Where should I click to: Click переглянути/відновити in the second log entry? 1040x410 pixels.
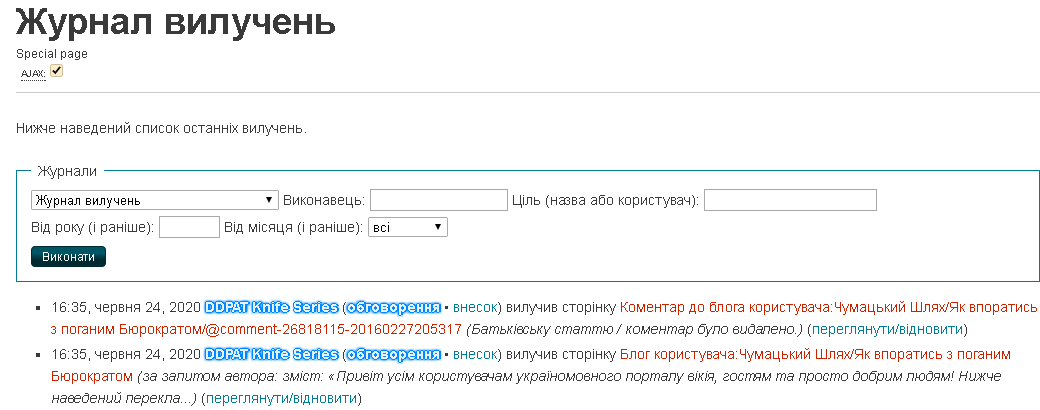(280, 400)
